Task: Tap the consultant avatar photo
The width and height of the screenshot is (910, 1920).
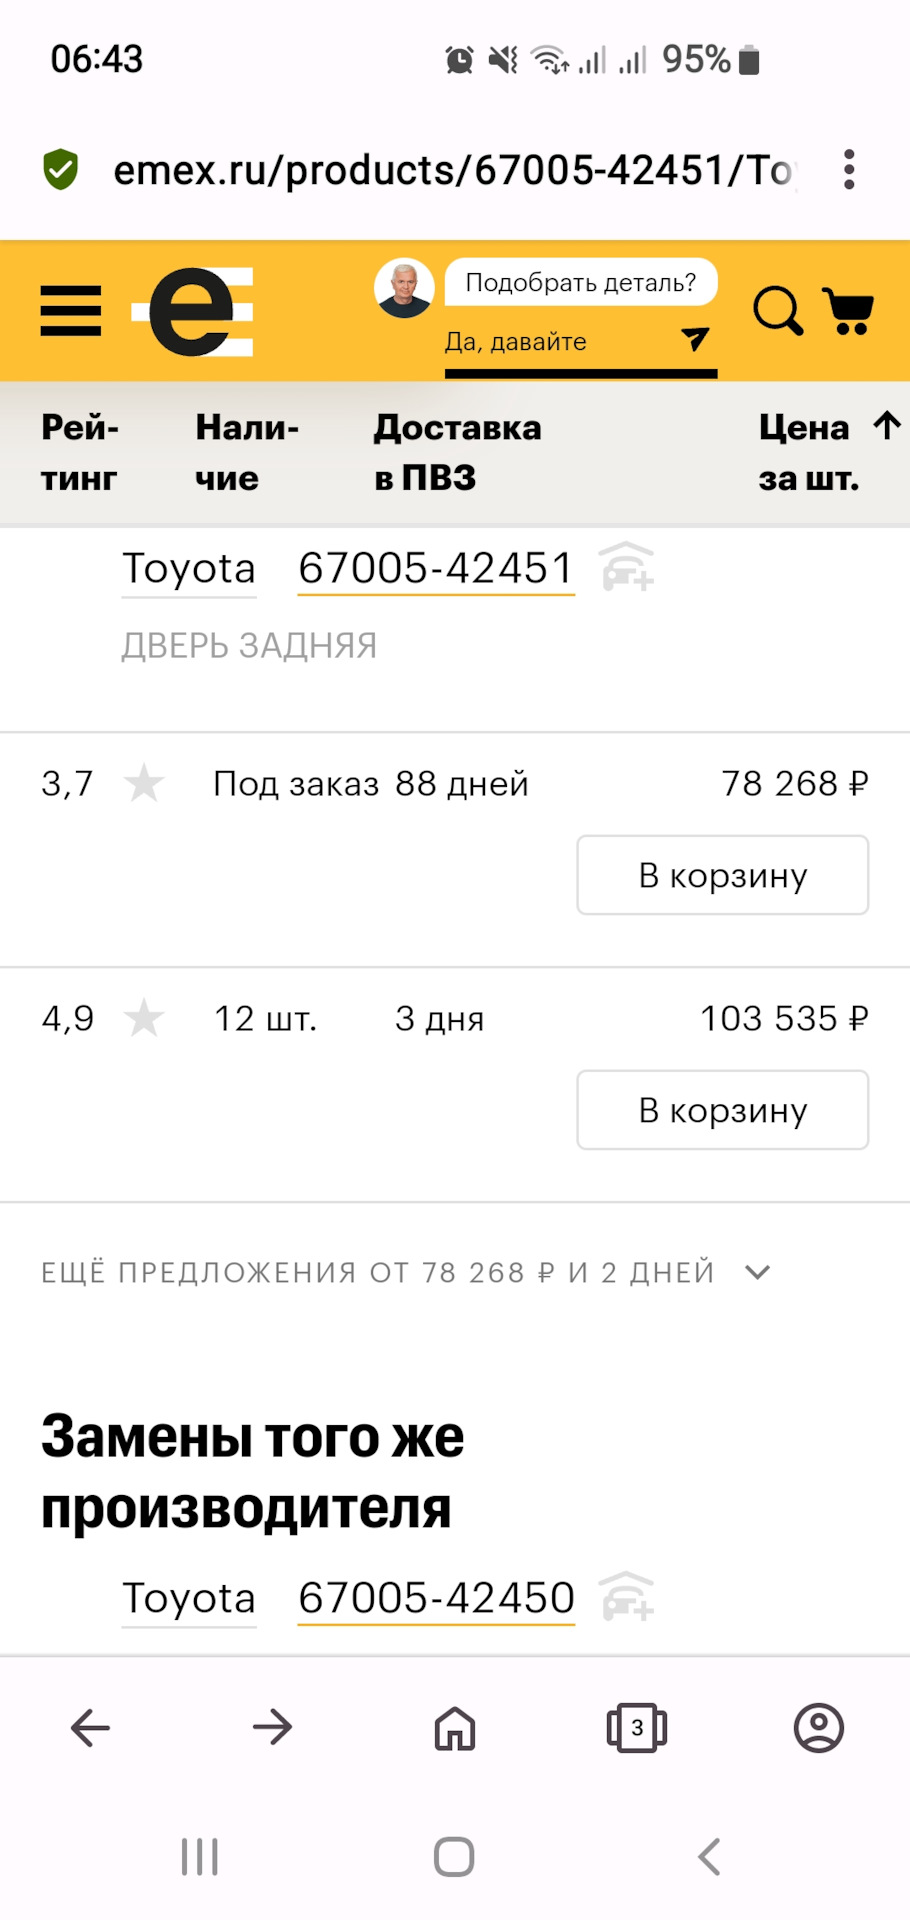Action: pos(404,288)
